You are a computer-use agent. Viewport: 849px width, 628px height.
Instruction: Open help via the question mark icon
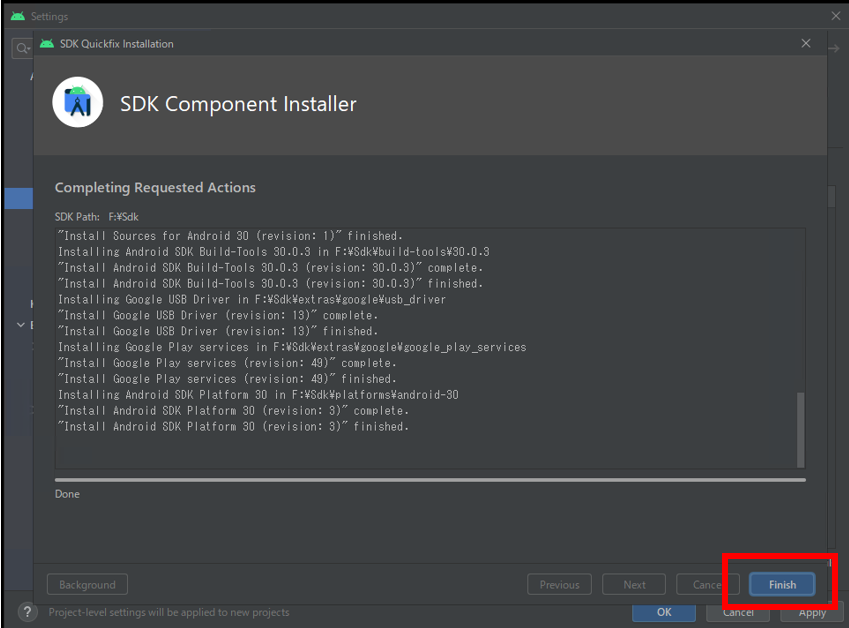[27, 612]
